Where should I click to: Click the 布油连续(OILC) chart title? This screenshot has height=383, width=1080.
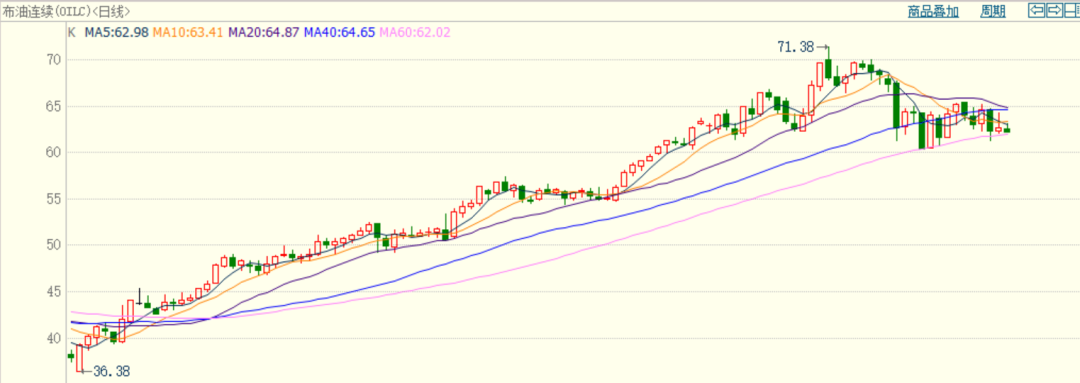pyautogui.click(x=45, y=11)
